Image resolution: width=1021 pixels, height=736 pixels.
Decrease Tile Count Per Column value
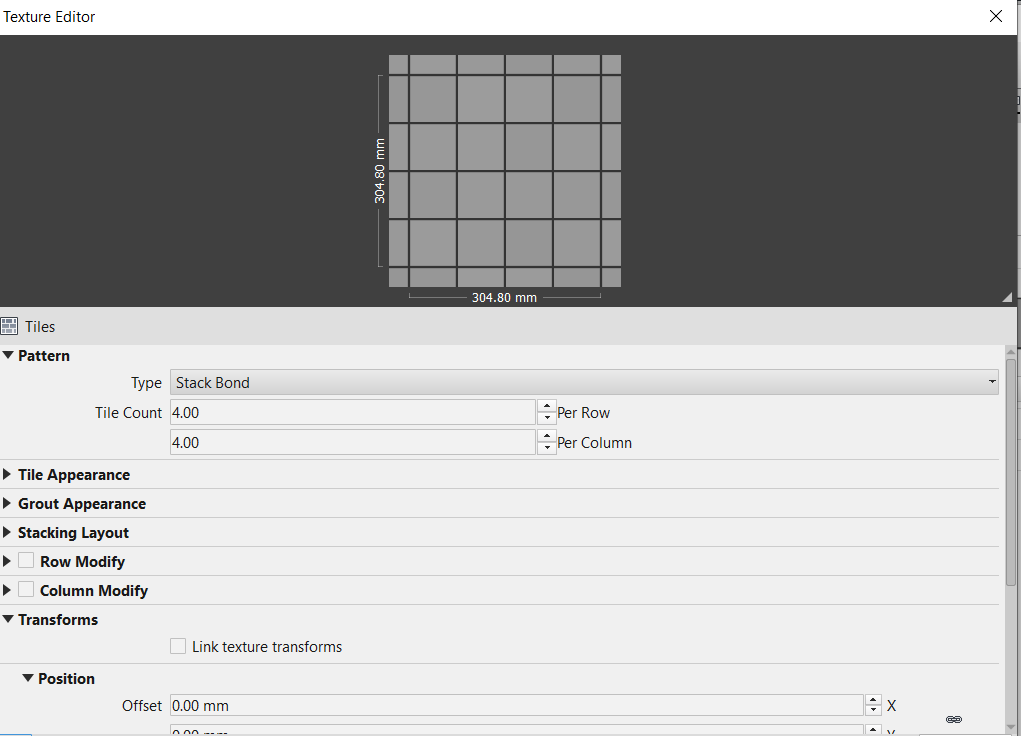pos(547,448)
